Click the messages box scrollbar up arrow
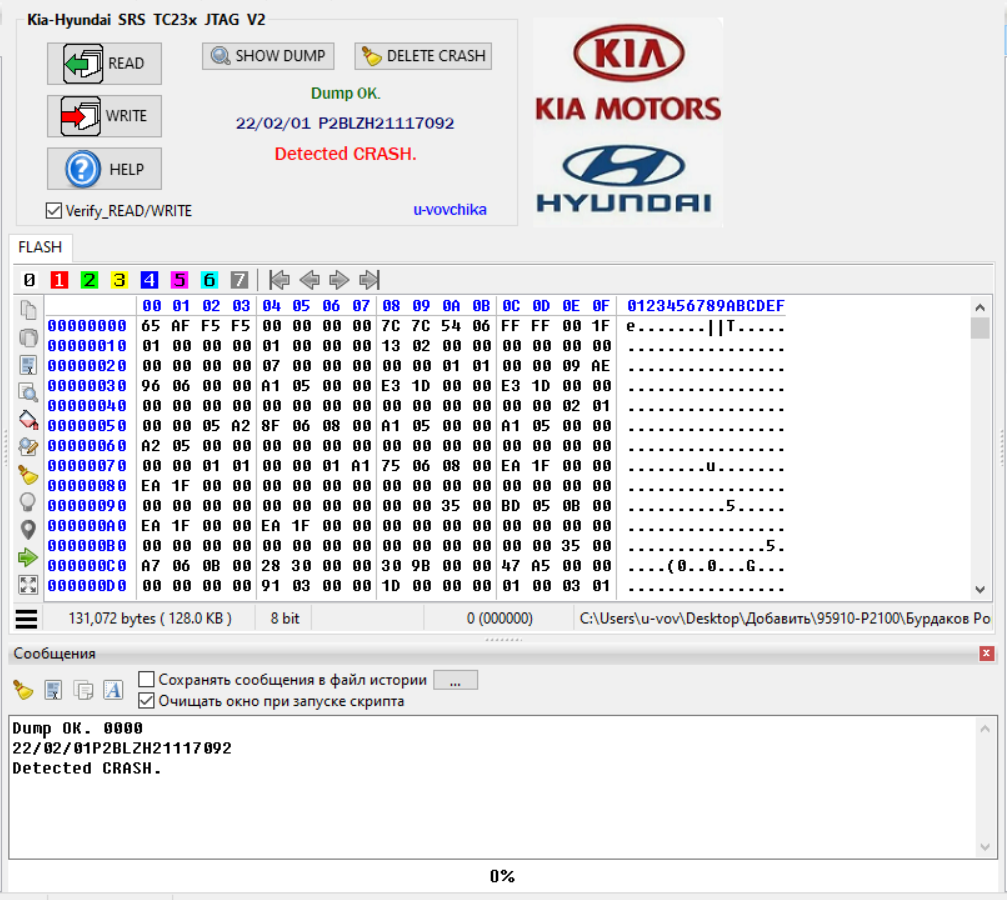The image size is (1007, 900). (985, 728)
